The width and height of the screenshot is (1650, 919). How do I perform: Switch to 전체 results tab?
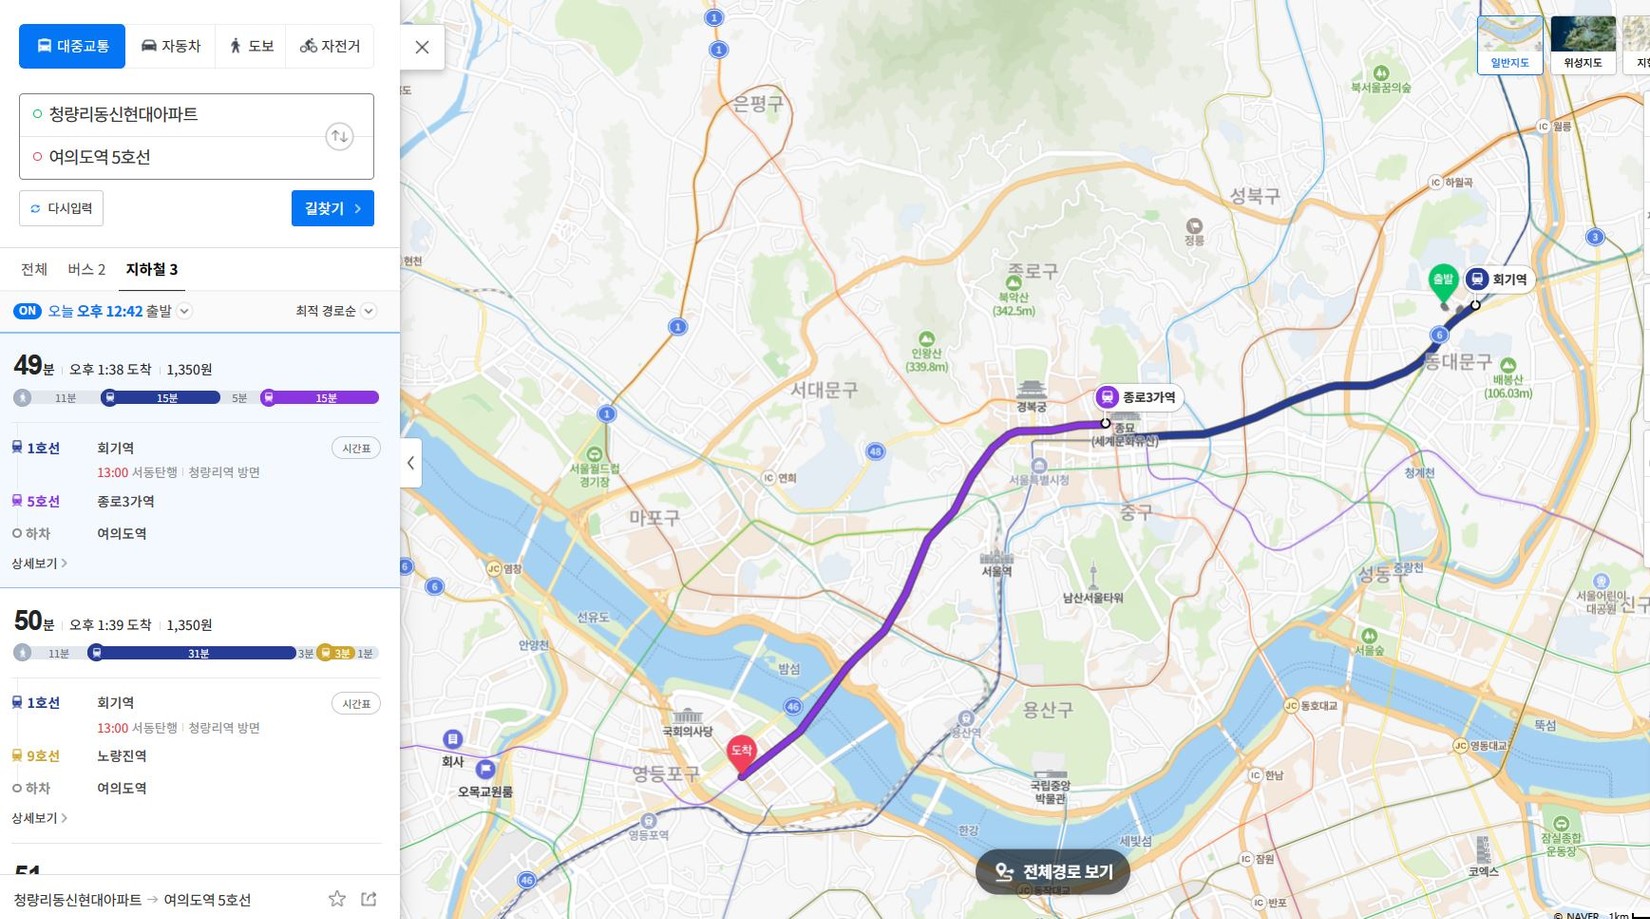click(34, 269)
